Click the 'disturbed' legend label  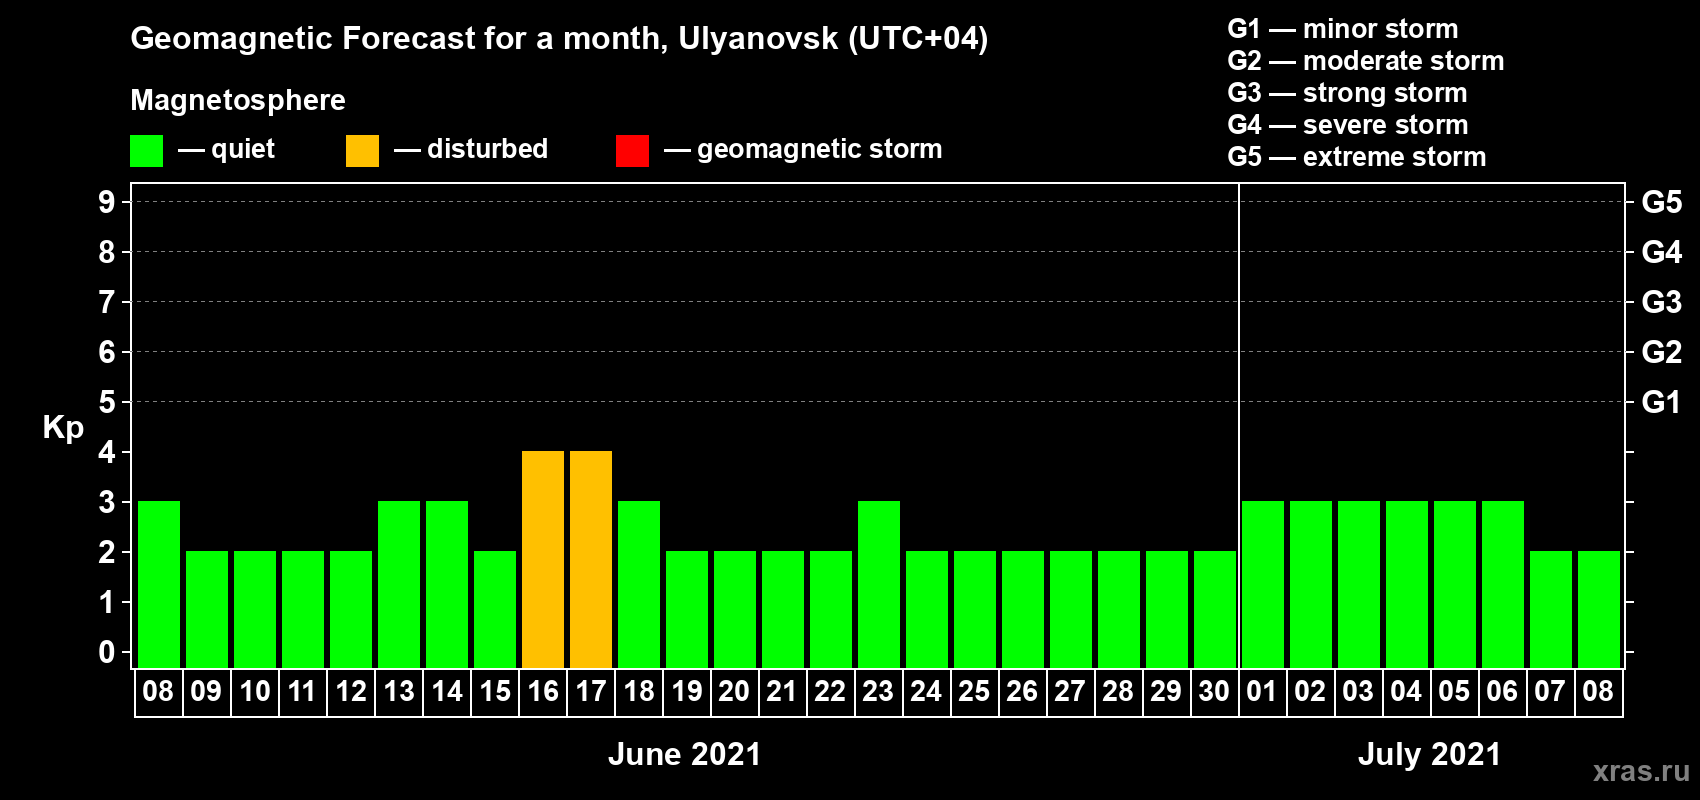(487, 149)
